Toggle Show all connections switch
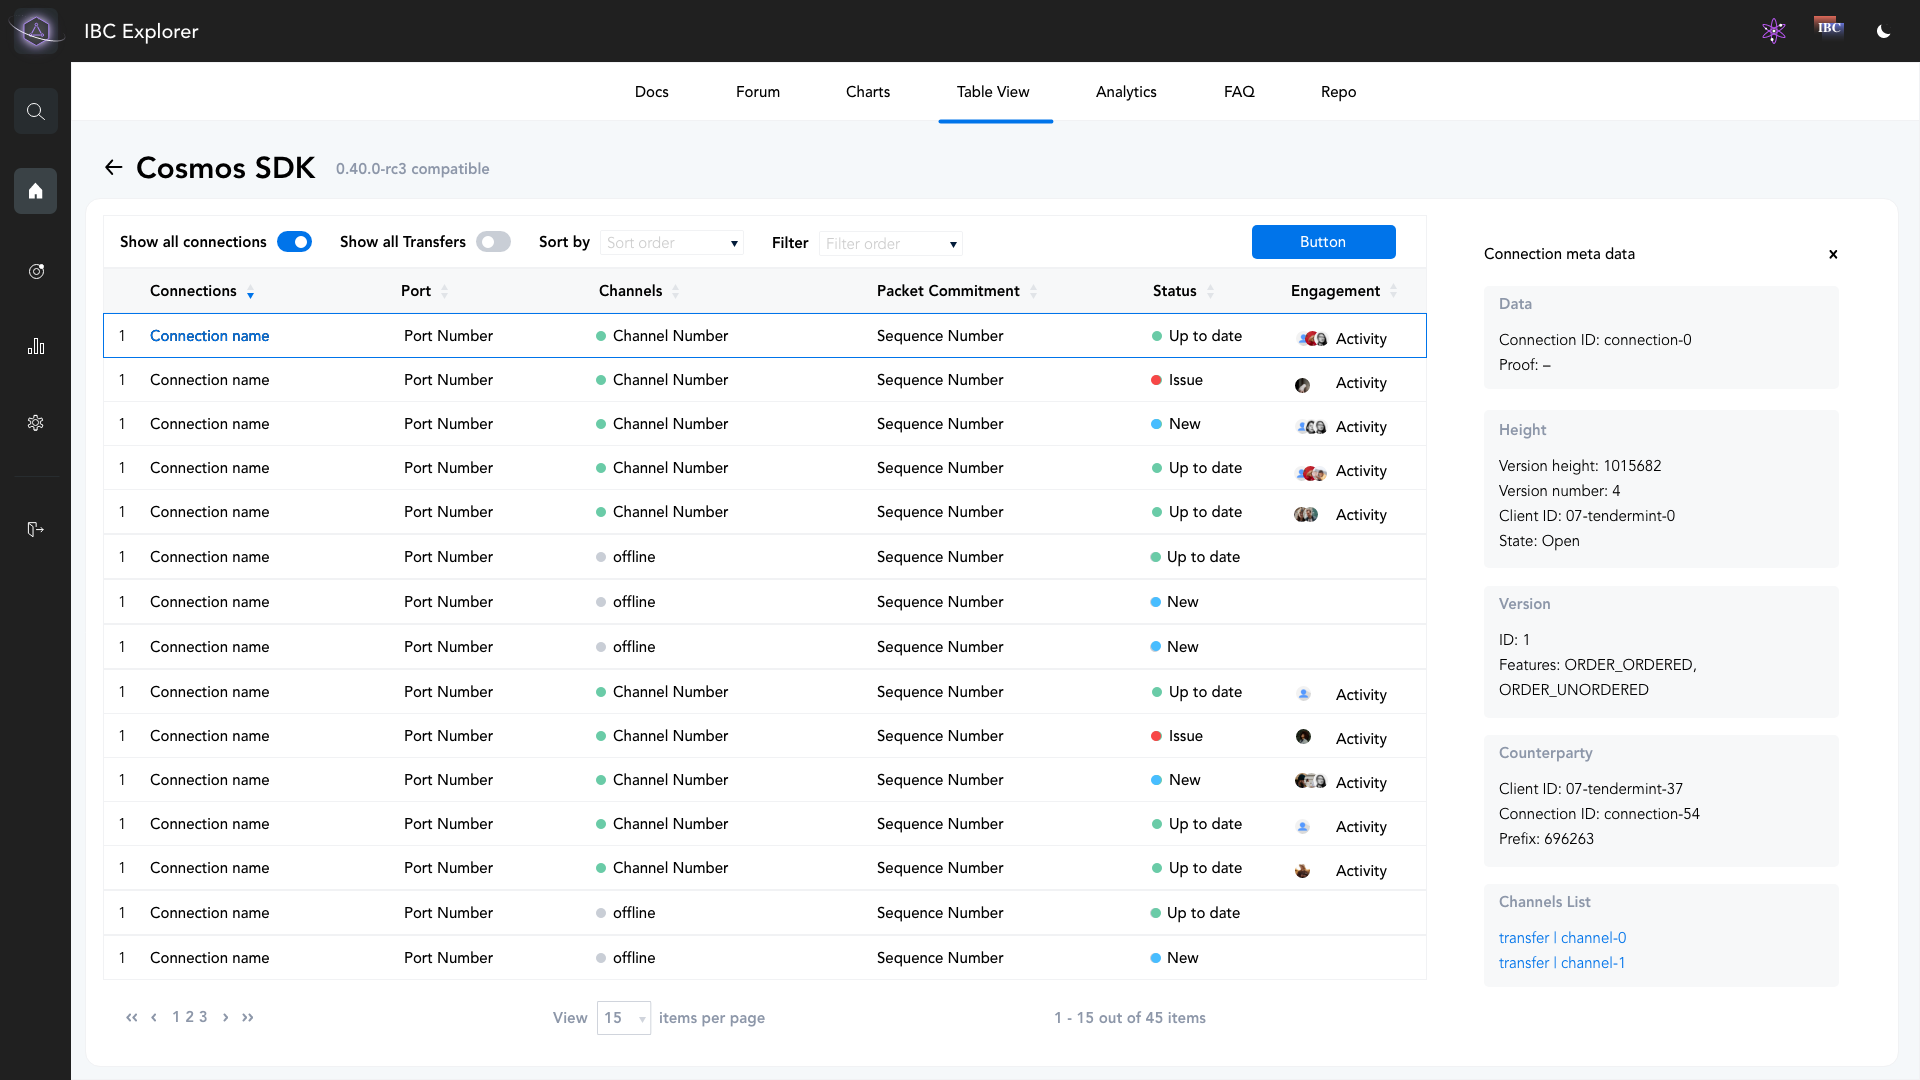This screenshot has height=1080, width=1920. point(294,242)
